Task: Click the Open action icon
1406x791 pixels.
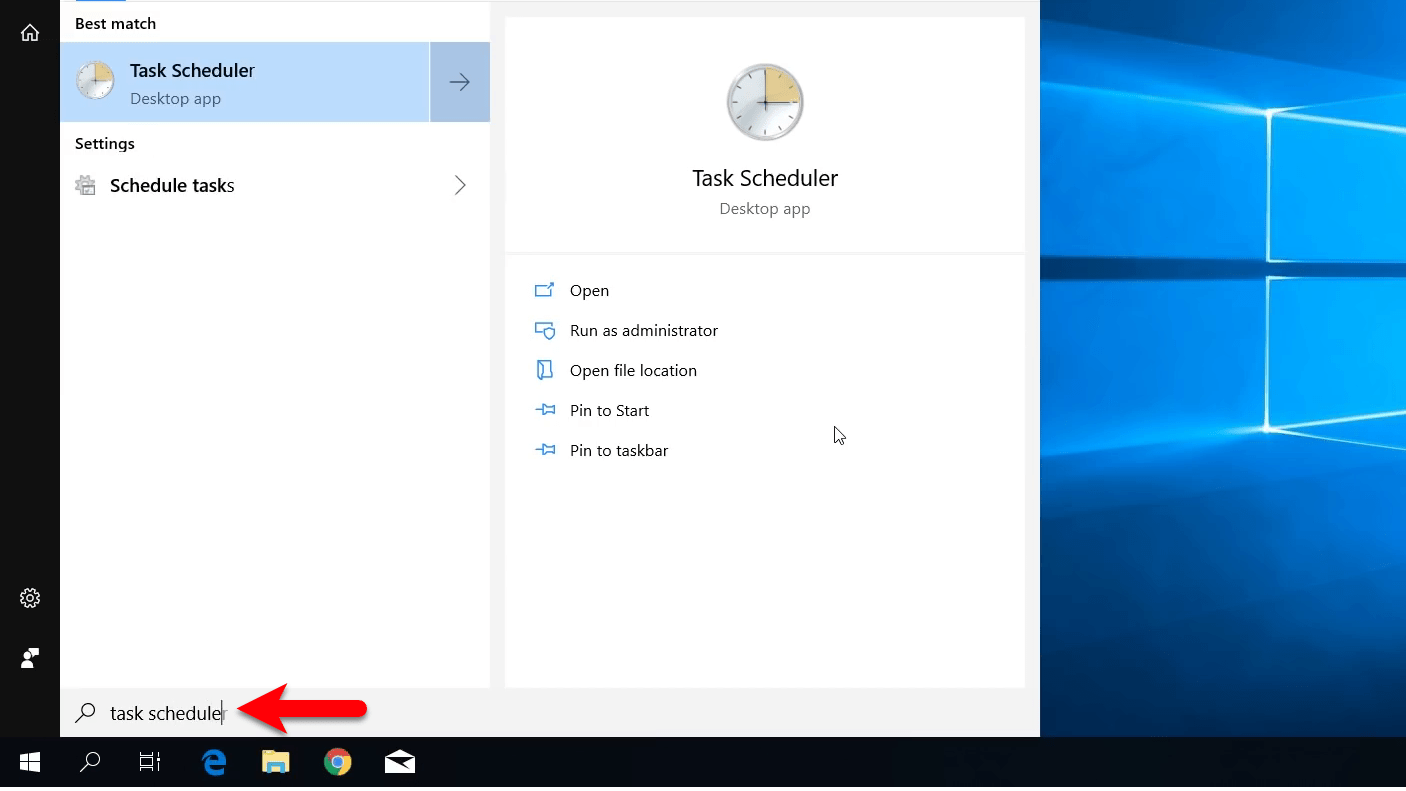Action: pos(545,290)
